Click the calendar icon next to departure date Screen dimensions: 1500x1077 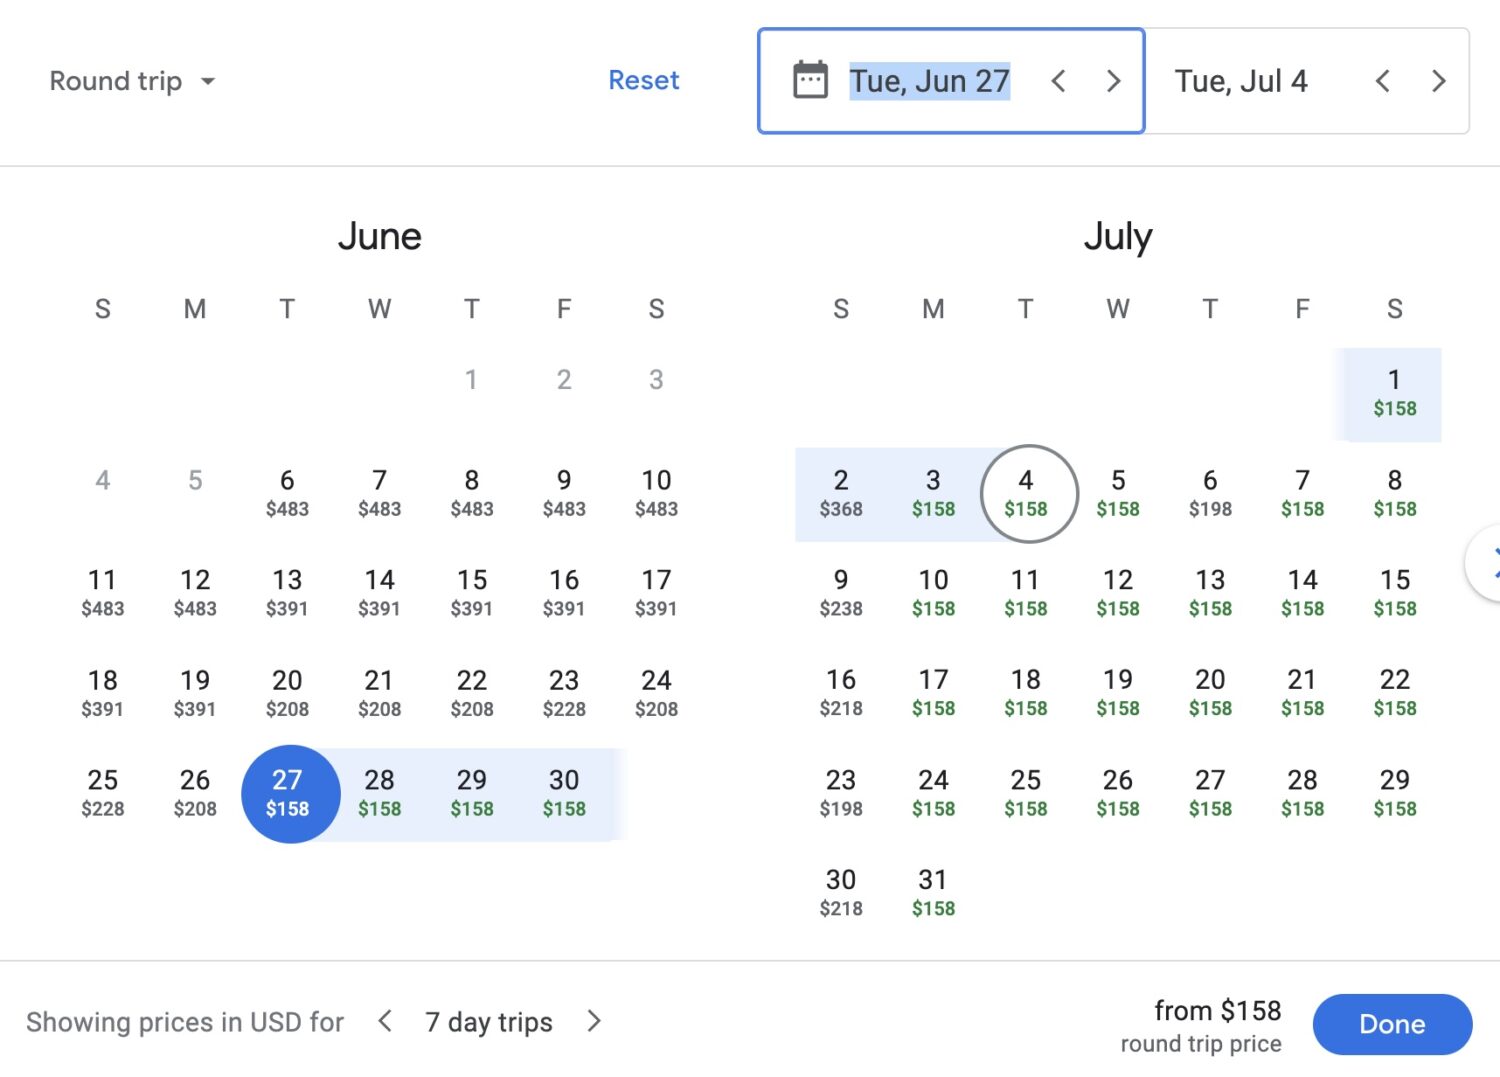pos(809,80)
